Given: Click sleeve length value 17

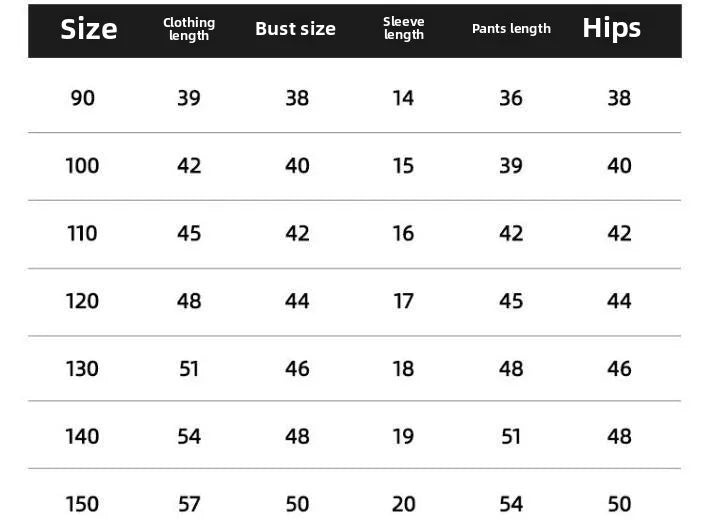Looking at the screenshot, I should coord(403,301).
